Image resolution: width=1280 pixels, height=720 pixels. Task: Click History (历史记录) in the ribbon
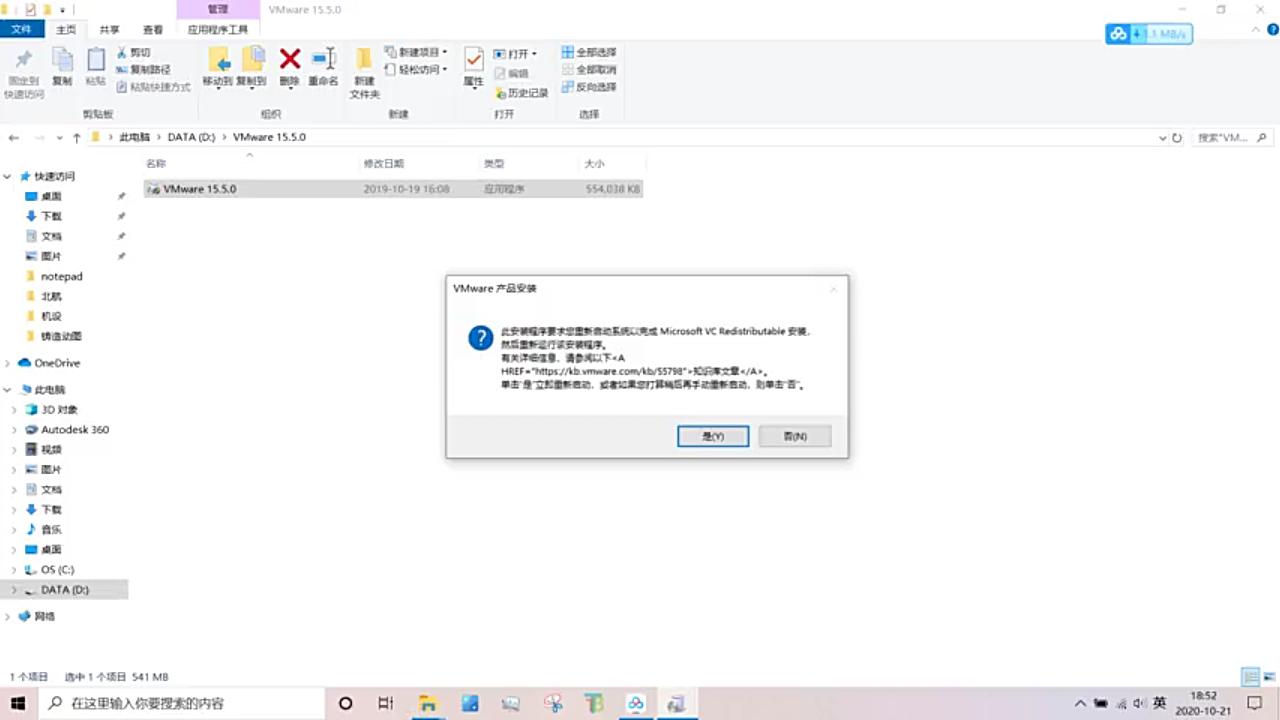(521, 92)
